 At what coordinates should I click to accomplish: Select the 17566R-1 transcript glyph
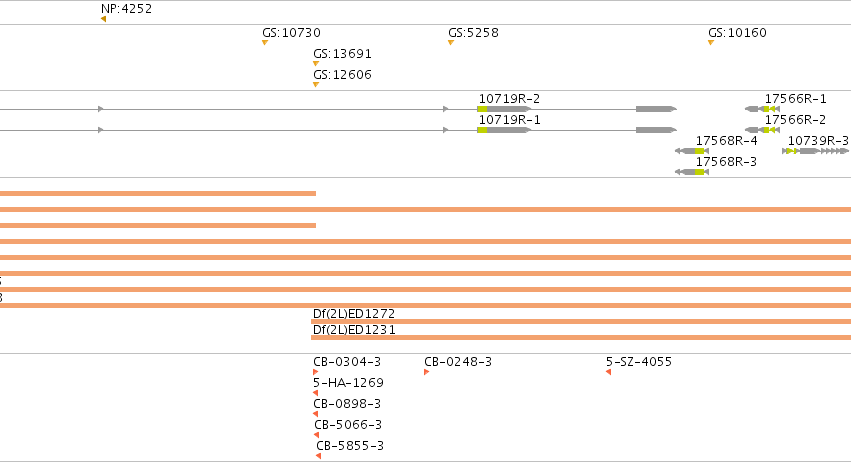click(763, 109)
